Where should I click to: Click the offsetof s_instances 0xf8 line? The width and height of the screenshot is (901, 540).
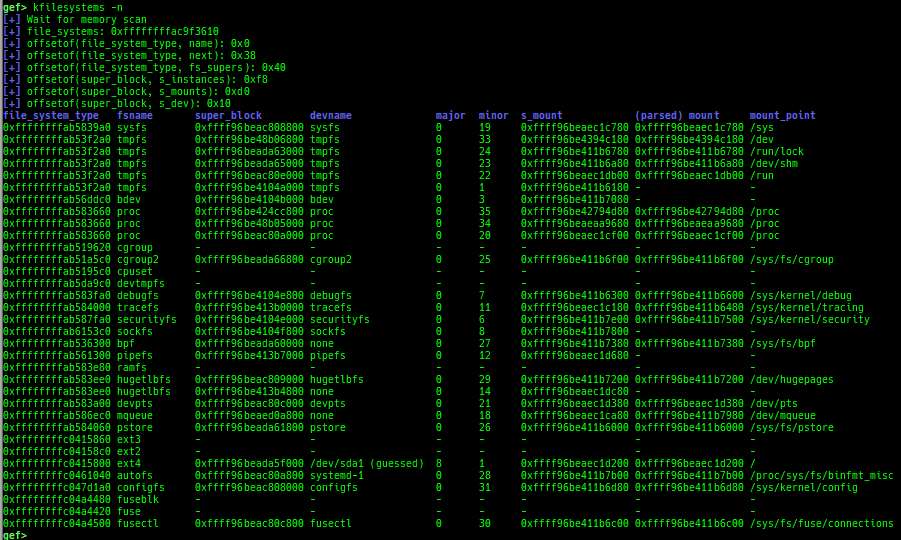pos(135,79)
